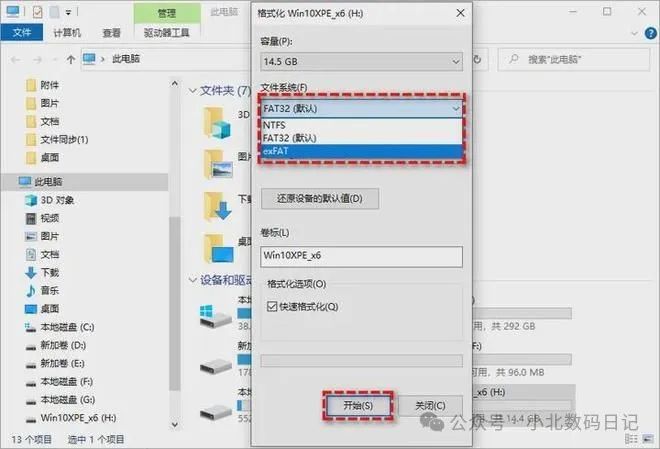Switch to large icons view in status bar
This screenshot has height=449, width=660.
pos(647,439)
